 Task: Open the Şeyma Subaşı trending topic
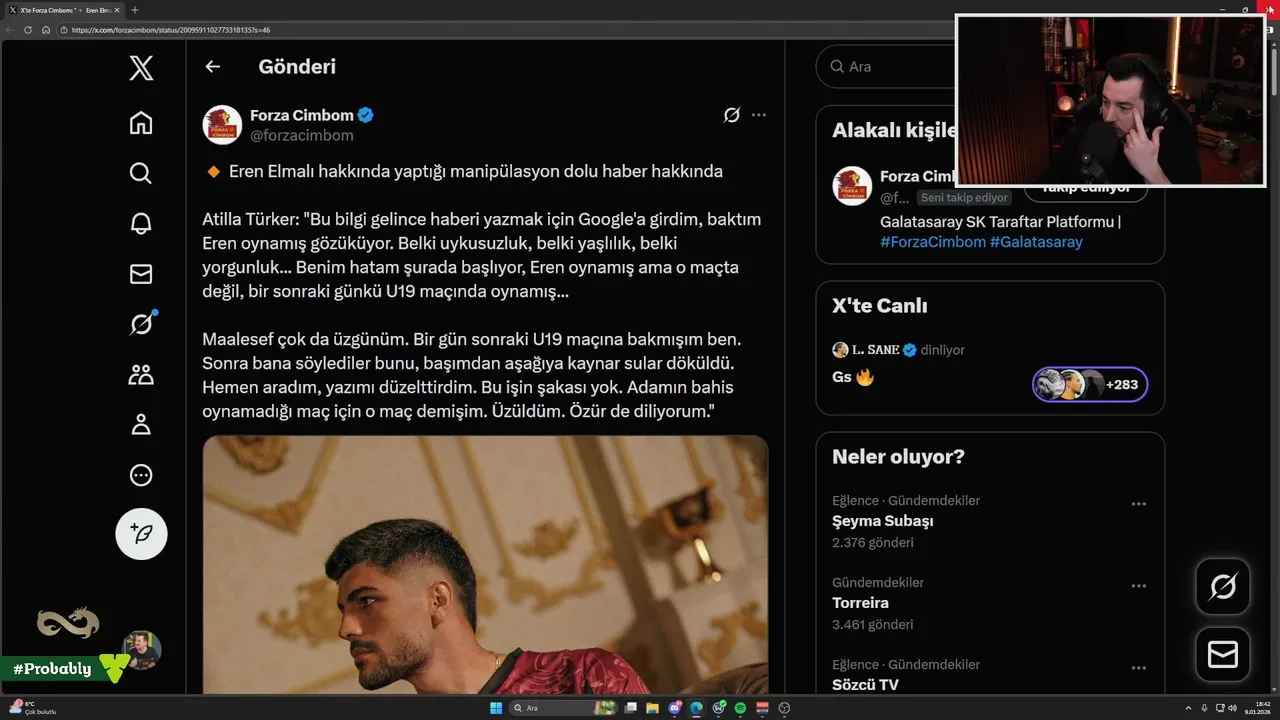tap(883, 521)
